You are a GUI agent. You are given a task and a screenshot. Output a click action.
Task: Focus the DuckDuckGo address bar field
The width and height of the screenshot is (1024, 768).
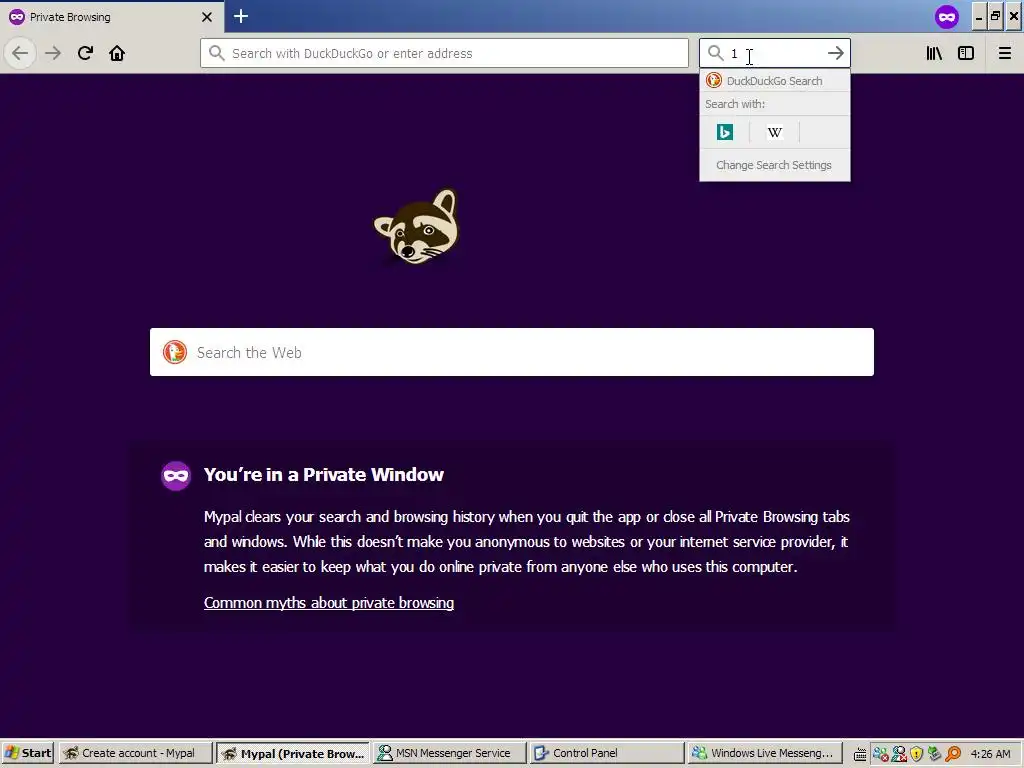[444, 53]
